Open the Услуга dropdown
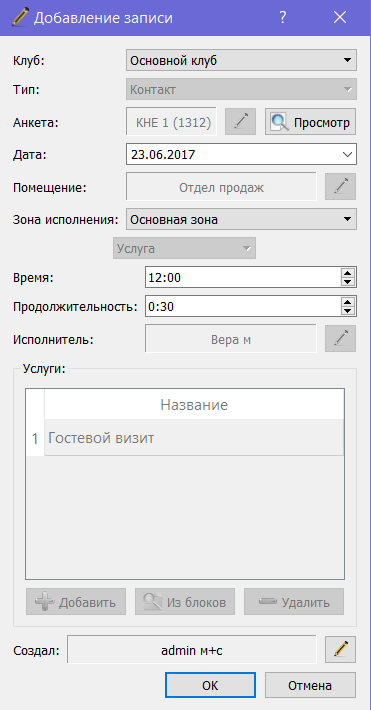The width and height of the screenshot is (371, 710). point(184,248)
